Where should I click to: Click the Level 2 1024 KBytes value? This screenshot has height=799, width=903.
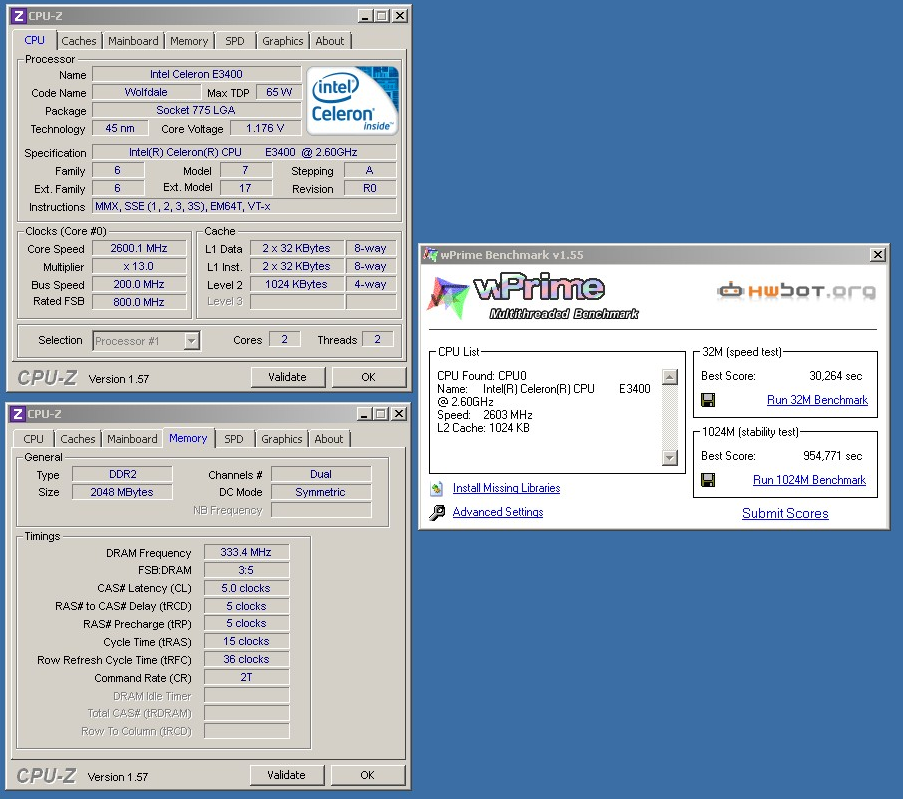[297, 284]
